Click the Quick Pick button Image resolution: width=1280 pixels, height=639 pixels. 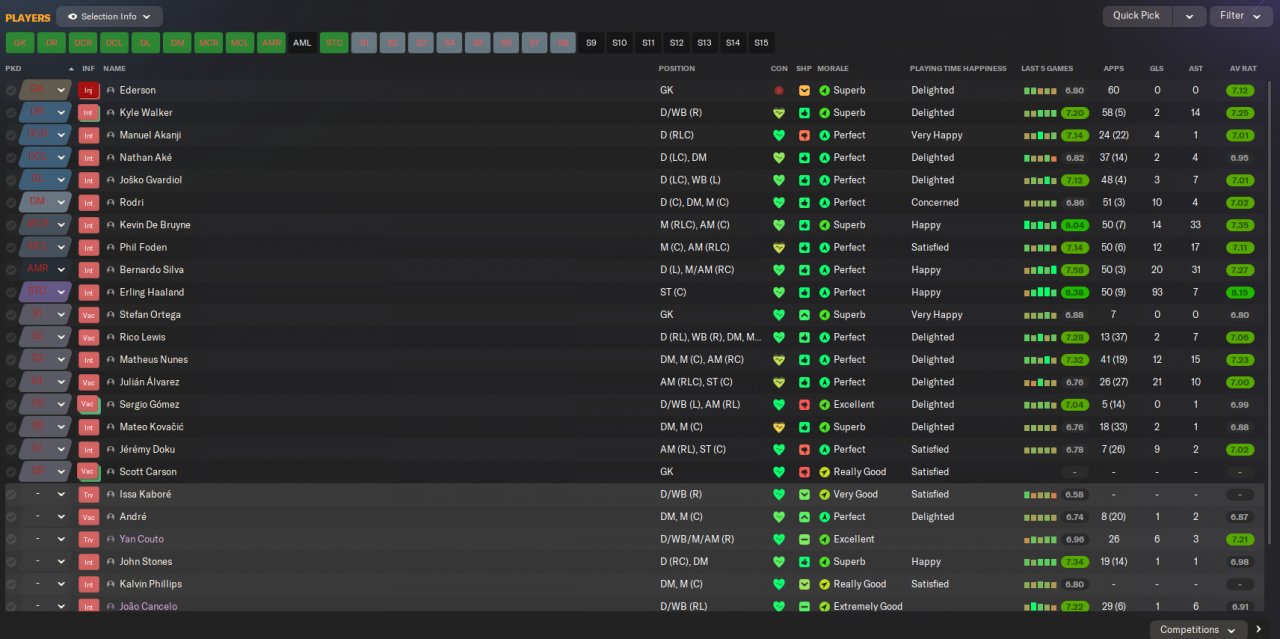pos(1137,16)
